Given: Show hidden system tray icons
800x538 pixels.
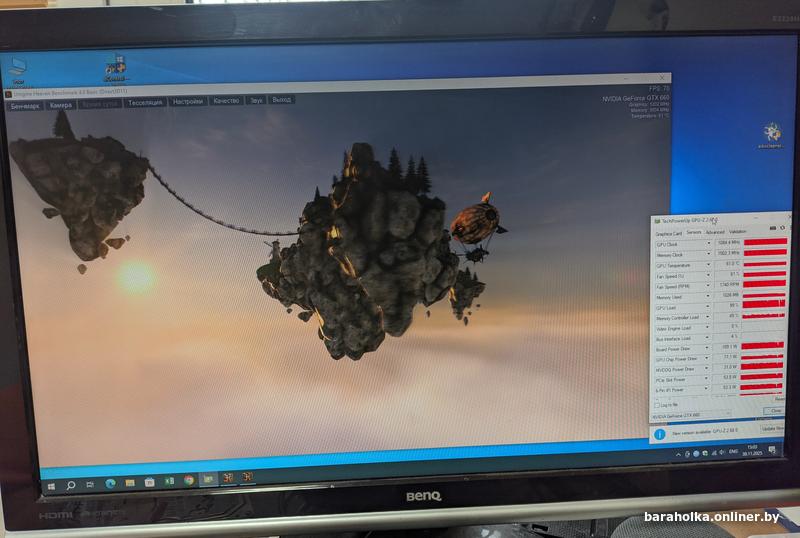Looking at the screenshot, I should pyautogui.click(x=678, y=455).
